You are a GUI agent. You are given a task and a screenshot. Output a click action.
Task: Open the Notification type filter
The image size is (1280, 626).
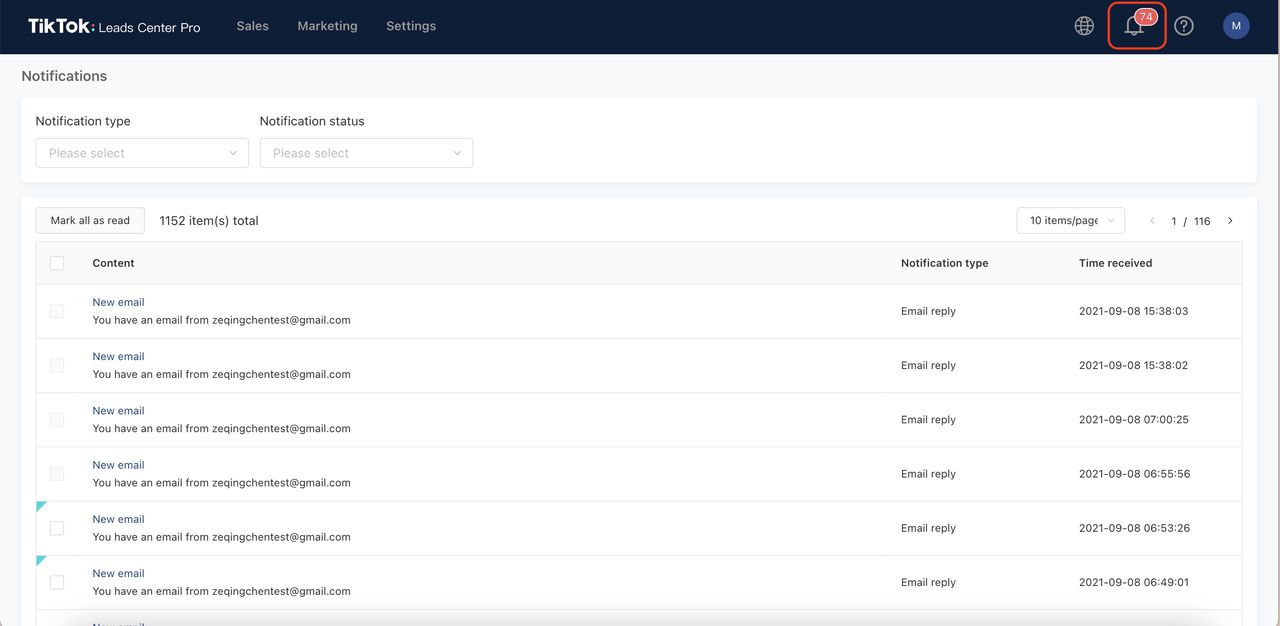click(141, 152)
